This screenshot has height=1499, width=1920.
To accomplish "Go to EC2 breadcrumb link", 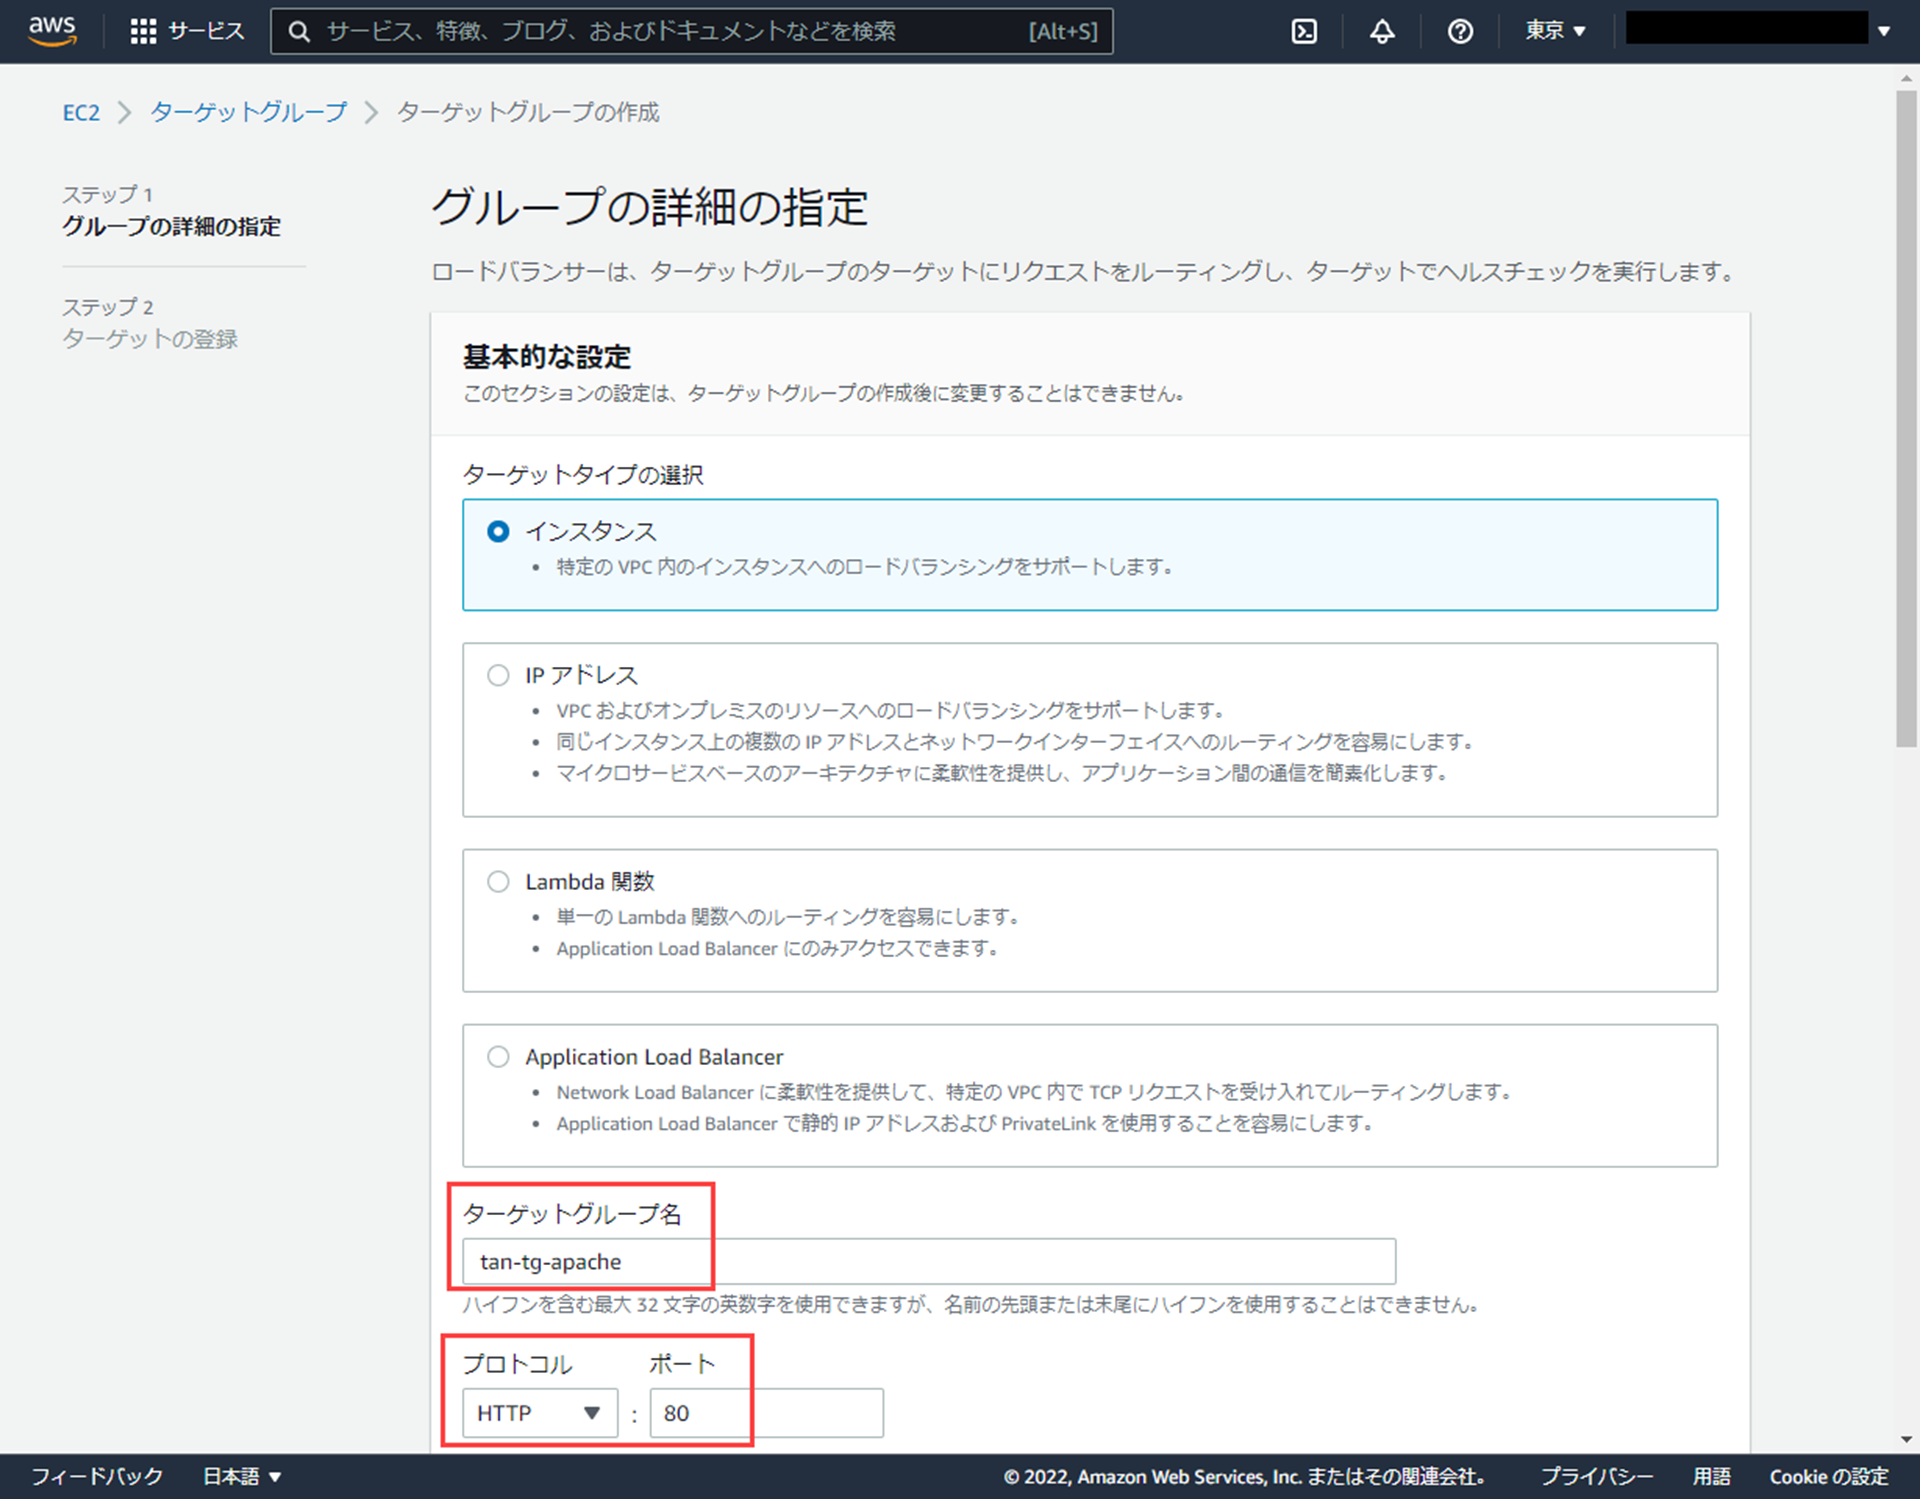I will [x=81, y=112].
